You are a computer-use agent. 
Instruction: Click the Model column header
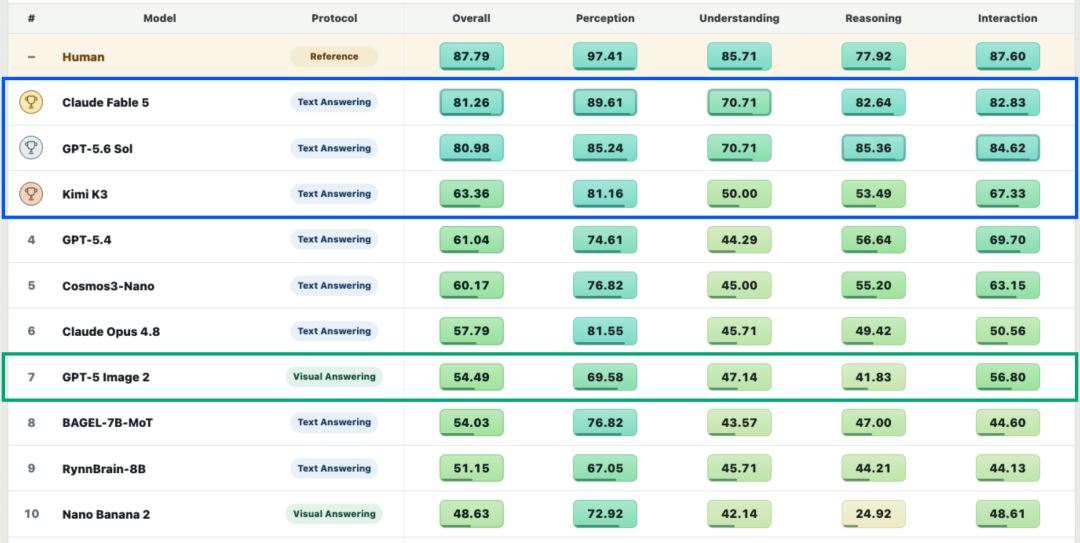point(160,19)
